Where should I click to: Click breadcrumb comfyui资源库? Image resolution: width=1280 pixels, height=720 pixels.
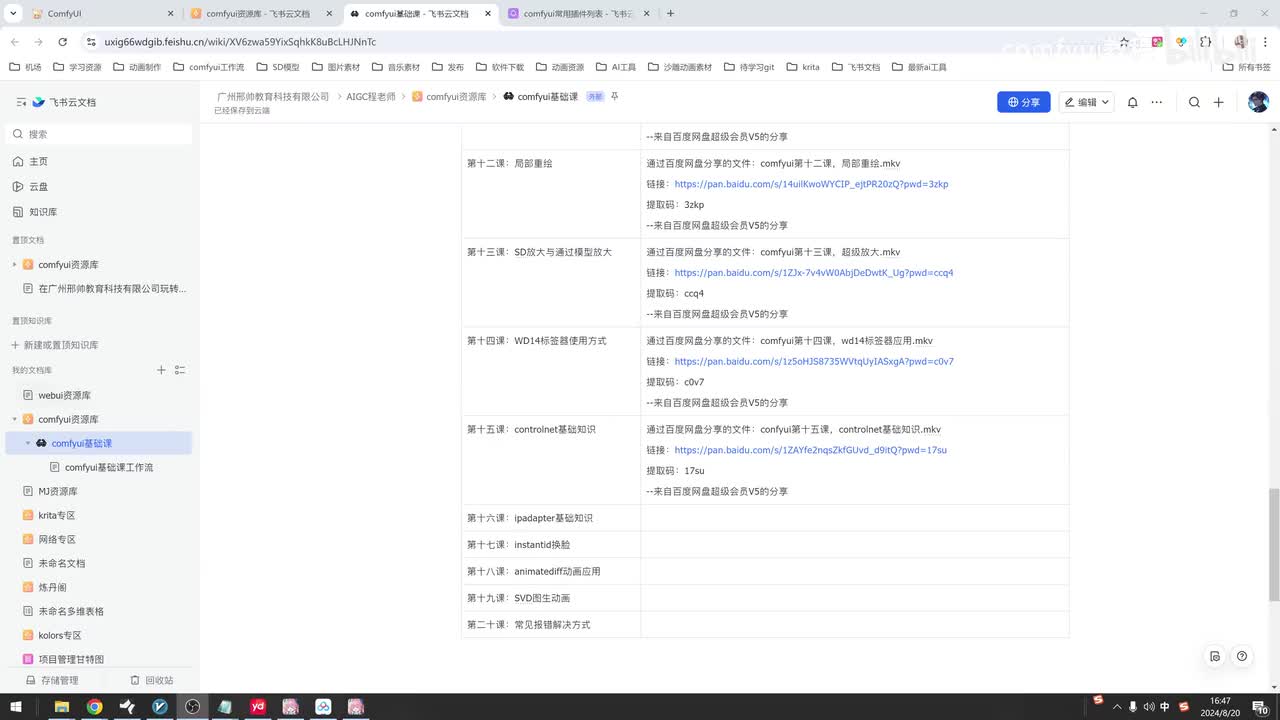(x=449, y=97)
